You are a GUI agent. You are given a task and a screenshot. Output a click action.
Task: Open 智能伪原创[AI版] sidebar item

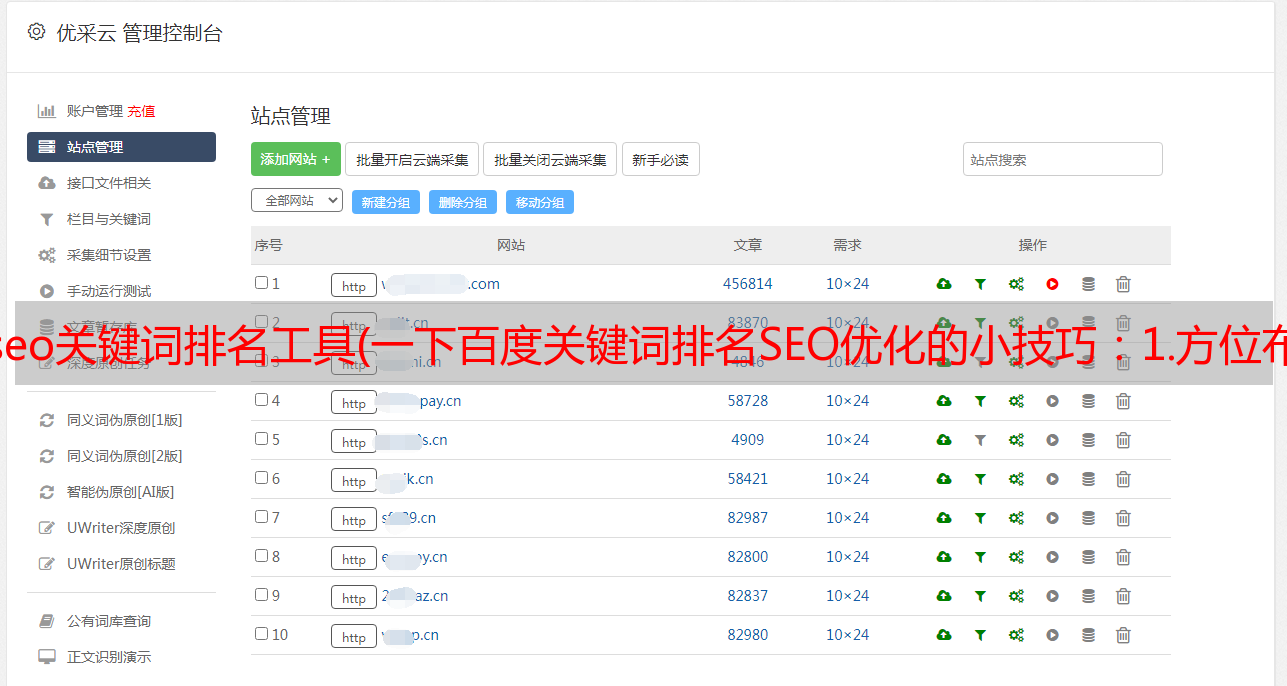point(121,492)
